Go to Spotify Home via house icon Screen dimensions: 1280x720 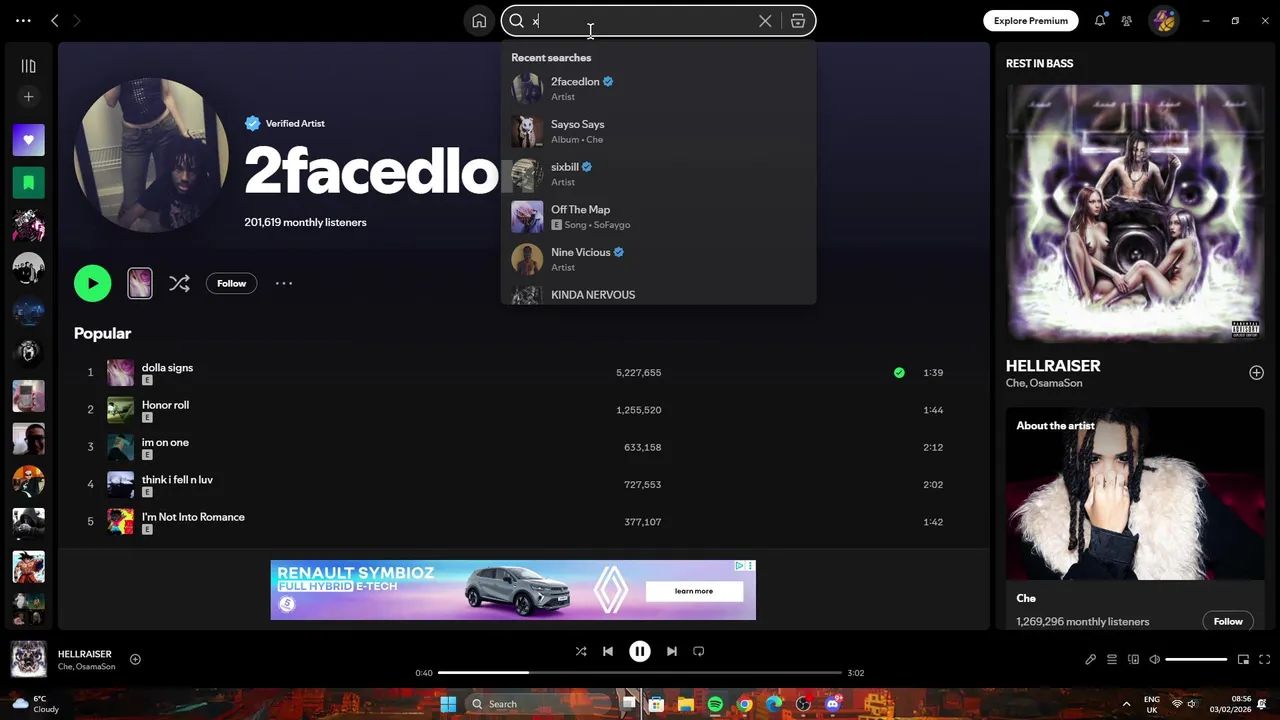pos(479,21)
